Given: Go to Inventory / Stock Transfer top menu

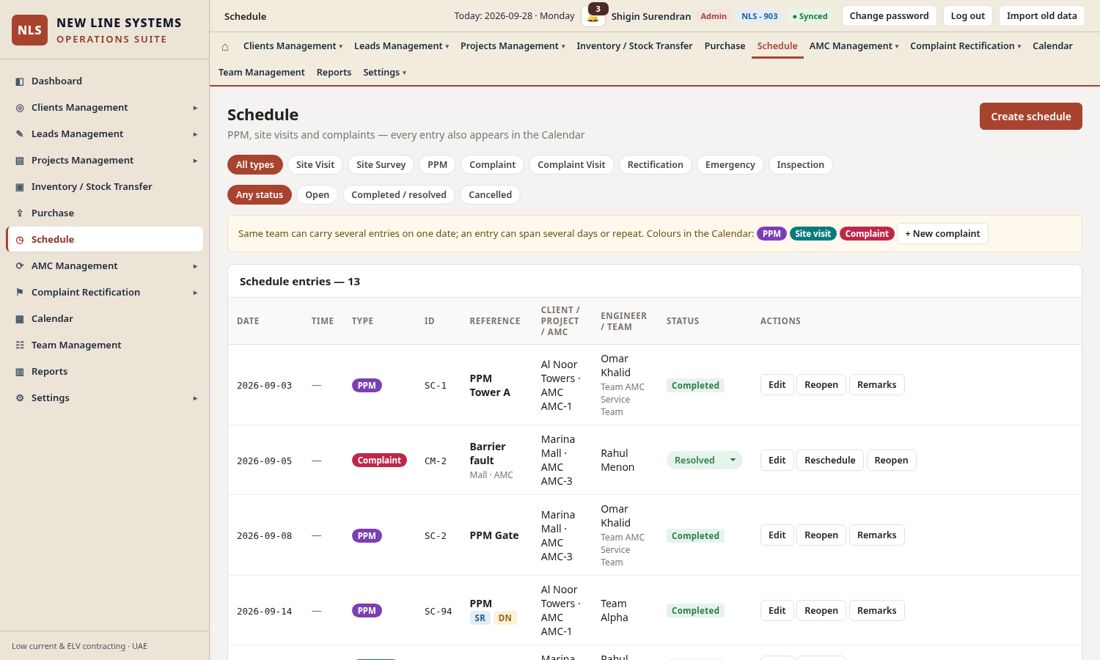Looking at the screenshot, I should pos(634,46).
